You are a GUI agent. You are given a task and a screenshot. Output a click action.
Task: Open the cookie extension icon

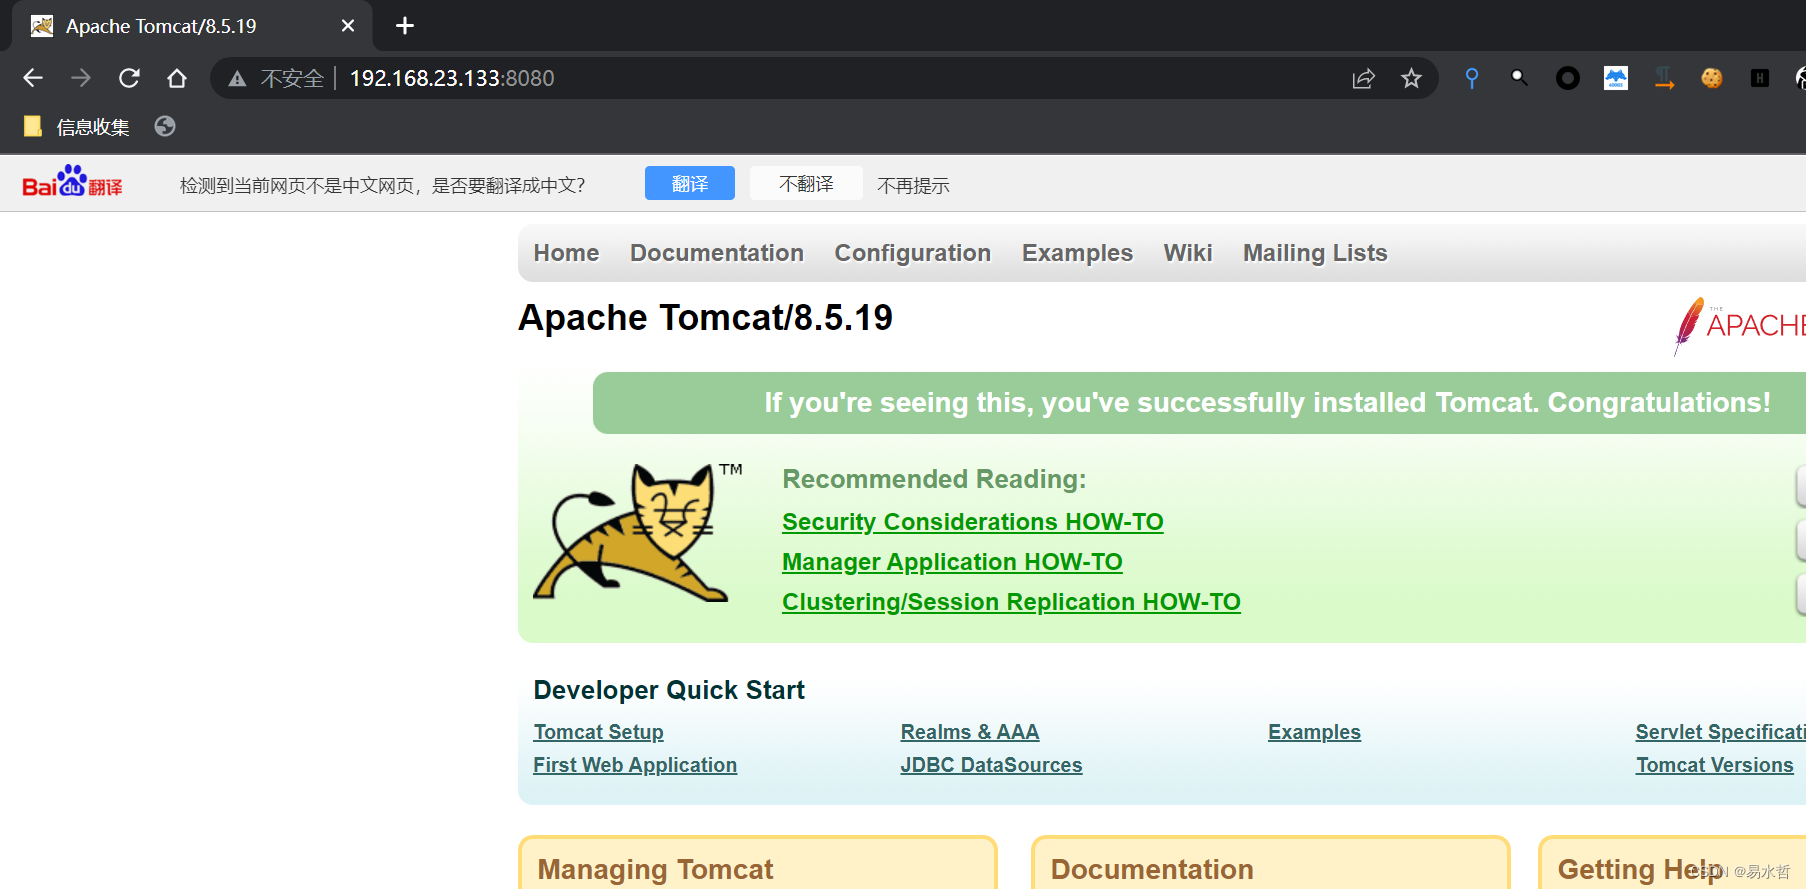[1712, 78]
